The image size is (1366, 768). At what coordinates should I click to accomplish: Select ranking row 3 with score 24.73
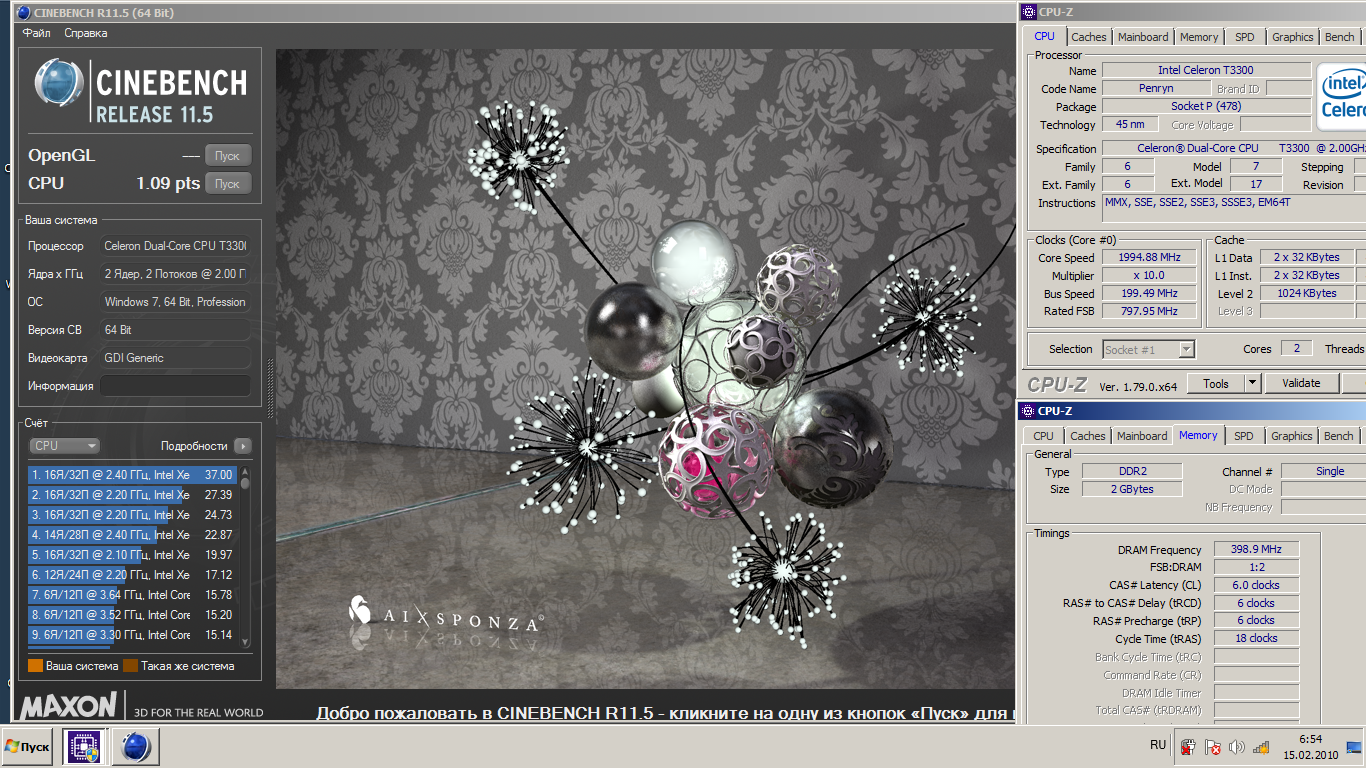[x=132, y=515]
